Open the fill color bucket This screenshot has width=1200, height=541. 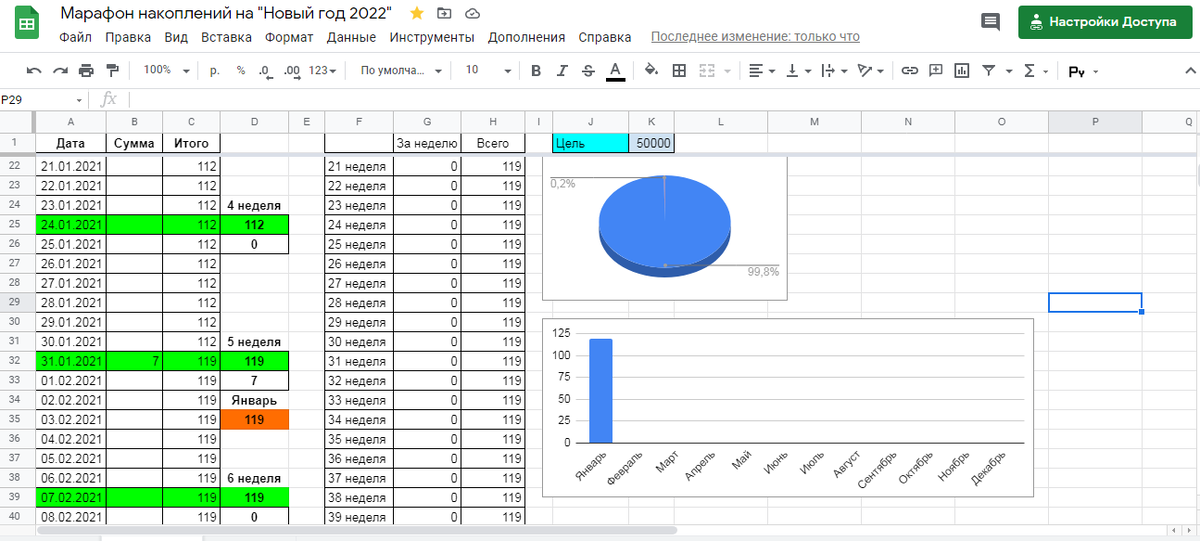click(x=652, y=71)
